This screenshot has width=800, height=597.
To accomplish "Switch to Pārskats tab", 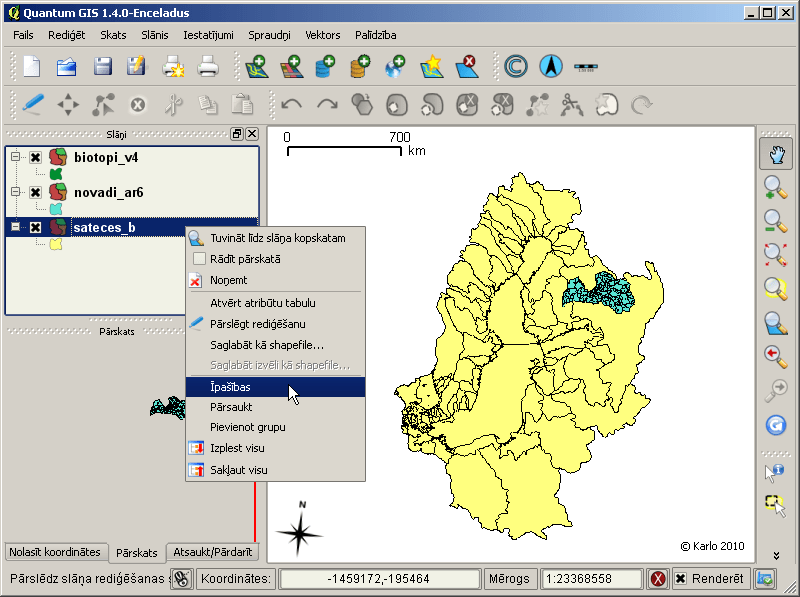I will coord(137,553).
